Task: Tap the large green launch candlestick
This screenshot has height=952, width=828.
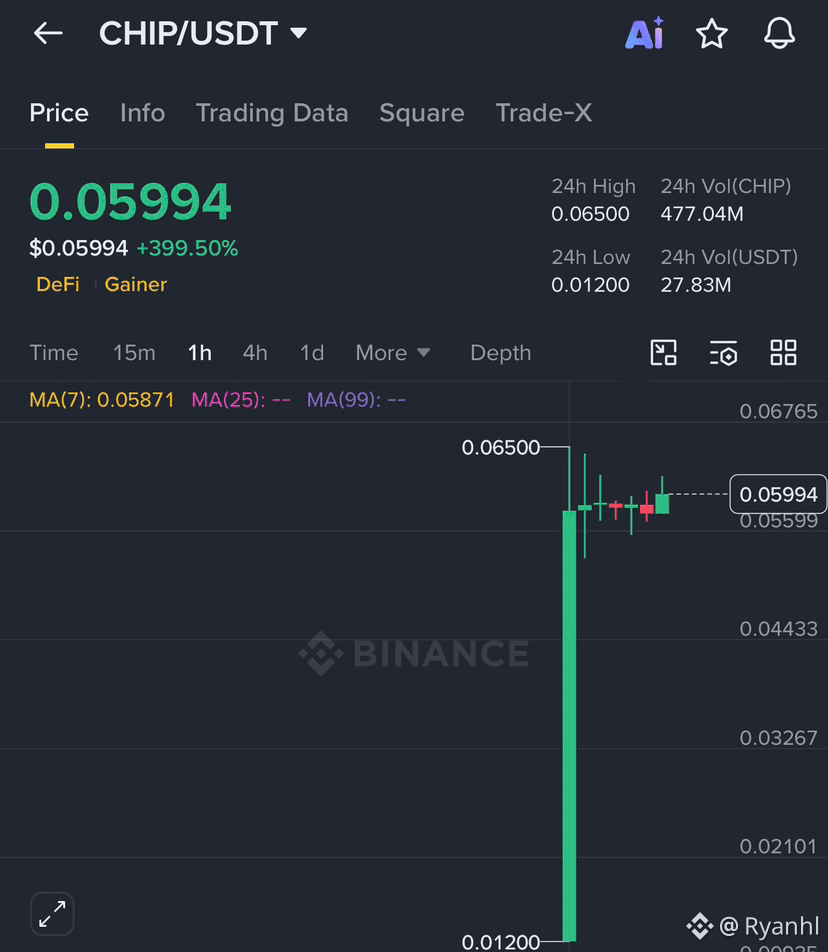Action: coord(569,726)
